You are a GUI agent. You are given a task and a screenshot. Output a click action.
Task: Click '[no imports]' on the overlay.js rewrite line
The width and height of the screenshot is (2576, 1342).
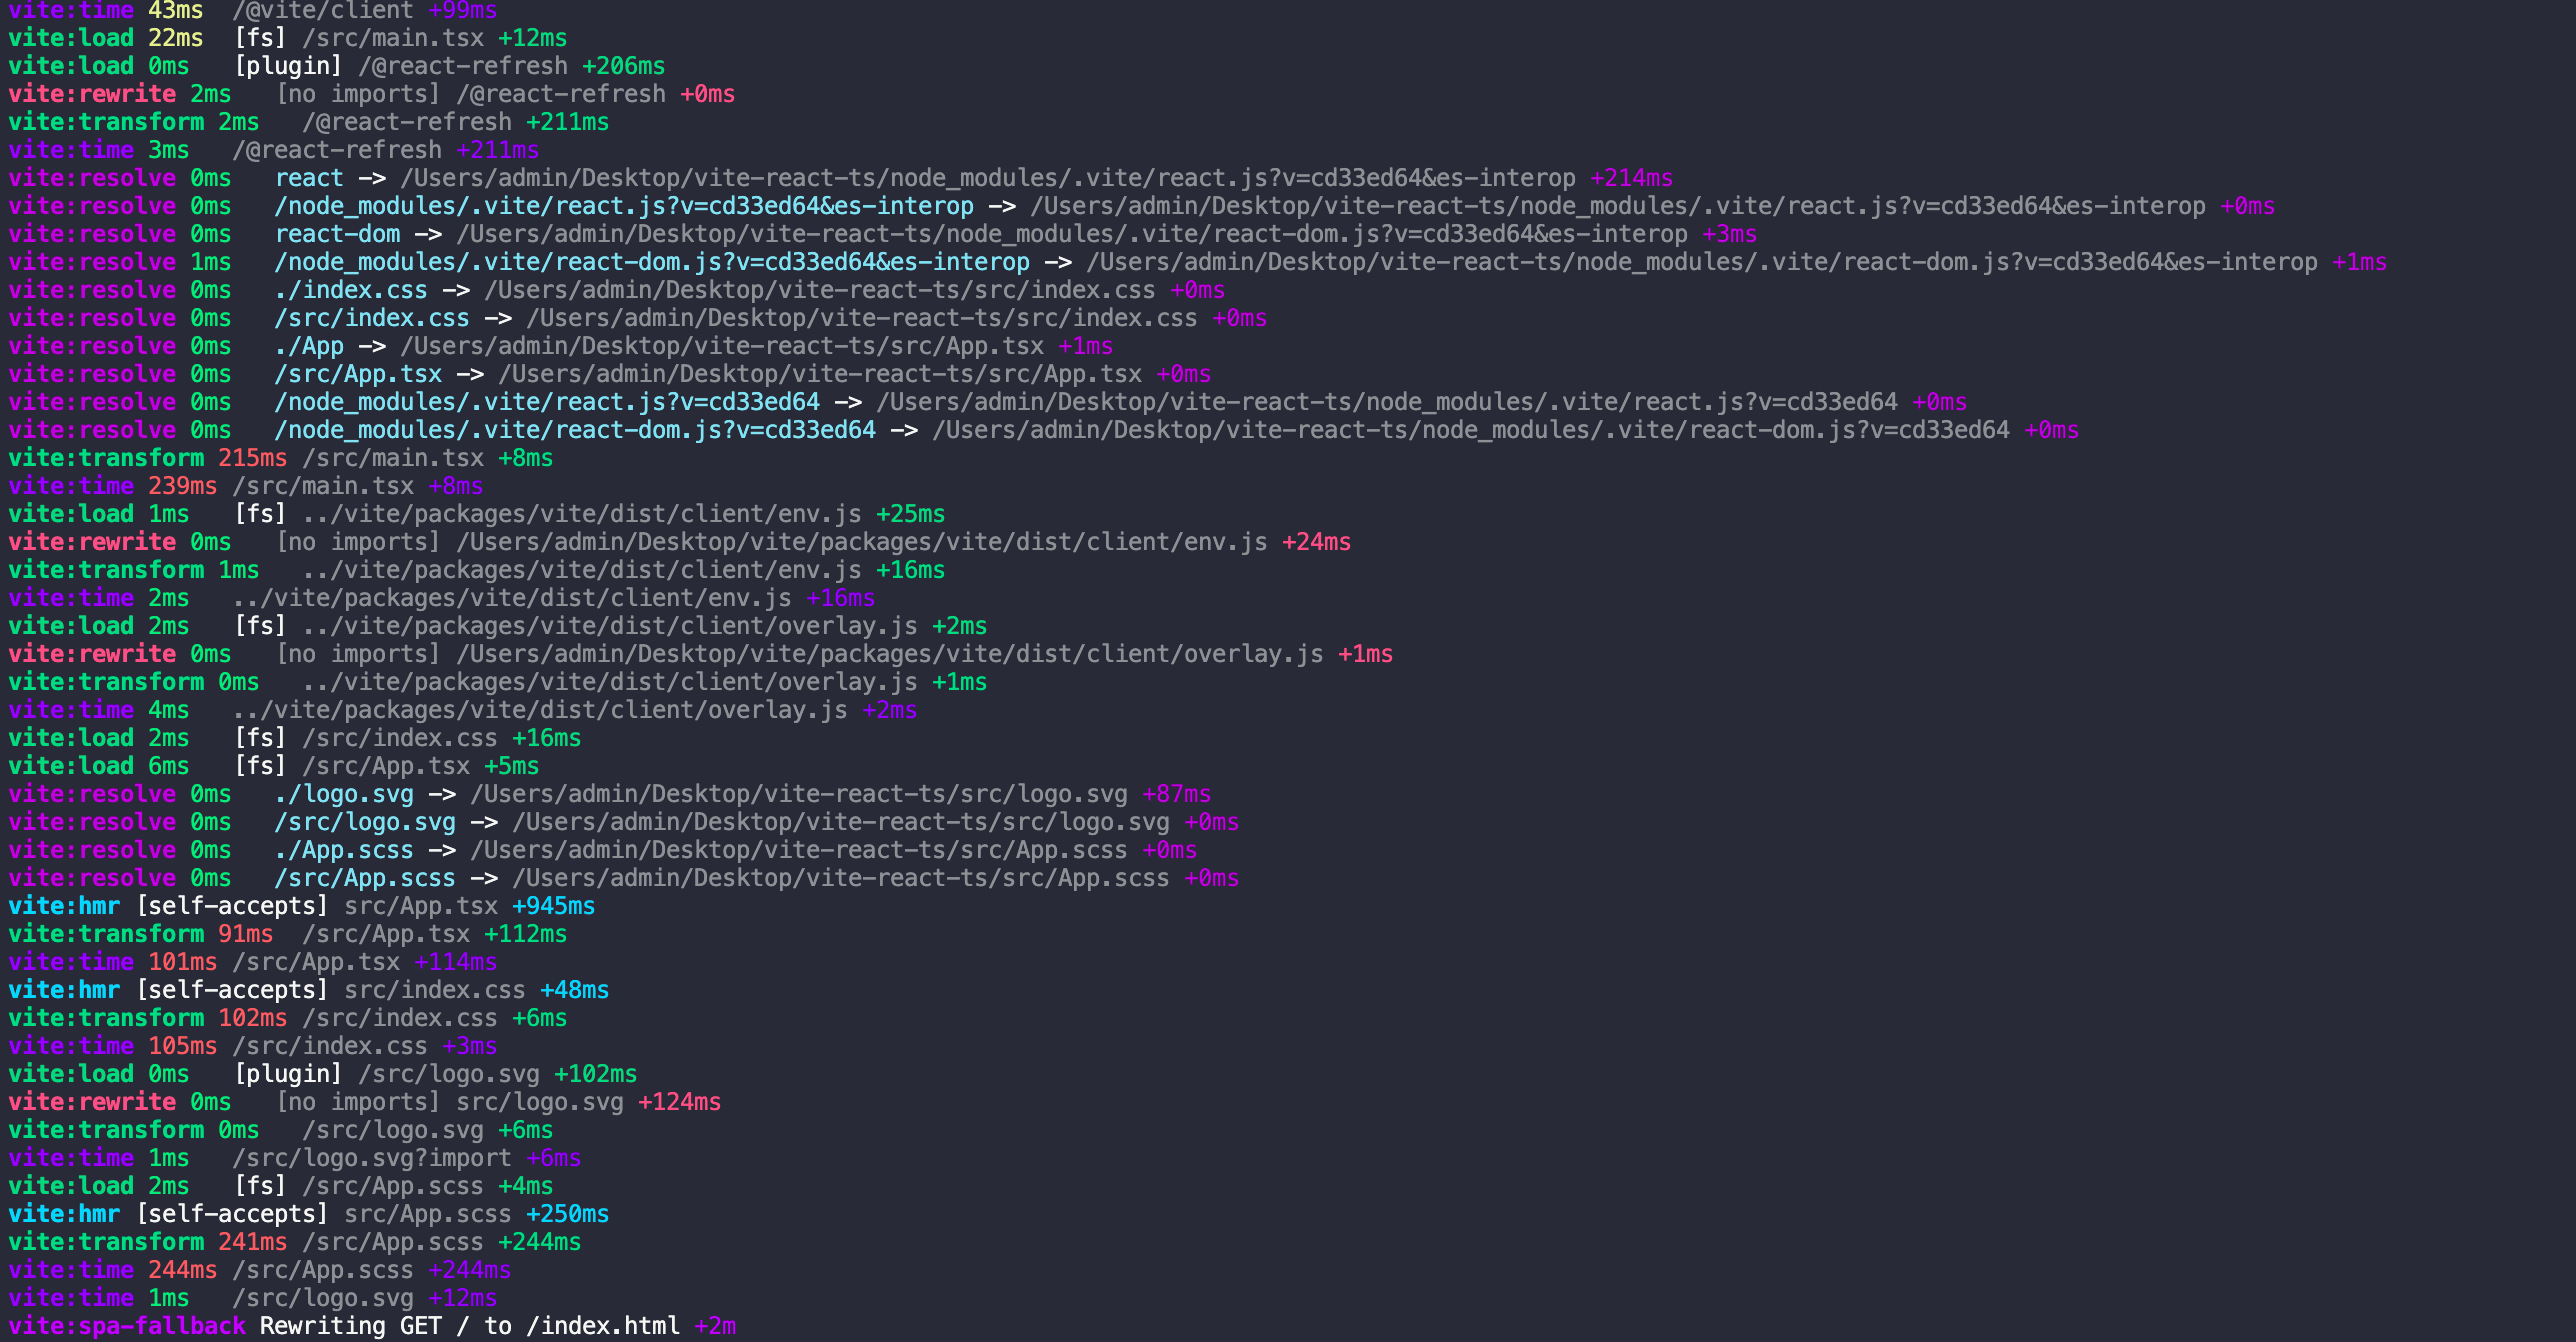click(358, 654)
